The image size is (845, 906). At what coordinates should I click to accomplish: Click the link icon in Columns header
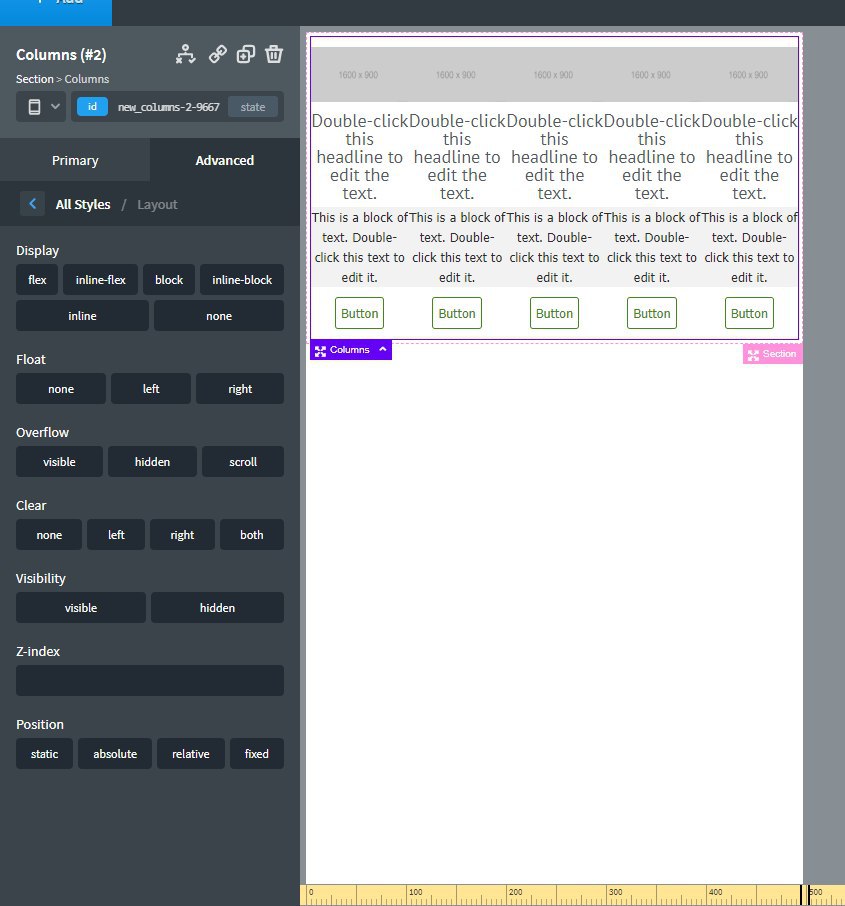217,54
